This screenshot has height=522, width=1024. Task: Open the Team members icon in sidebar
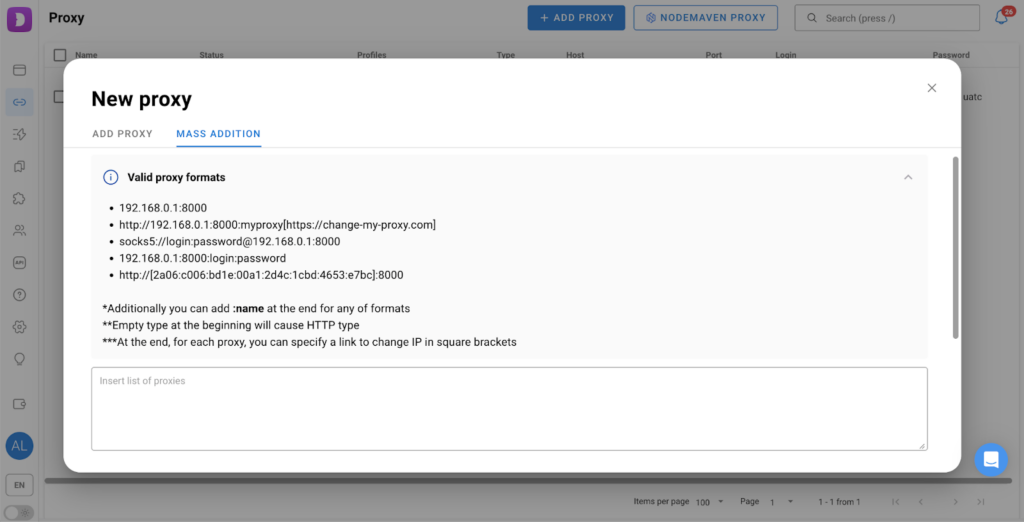point(19,230)
